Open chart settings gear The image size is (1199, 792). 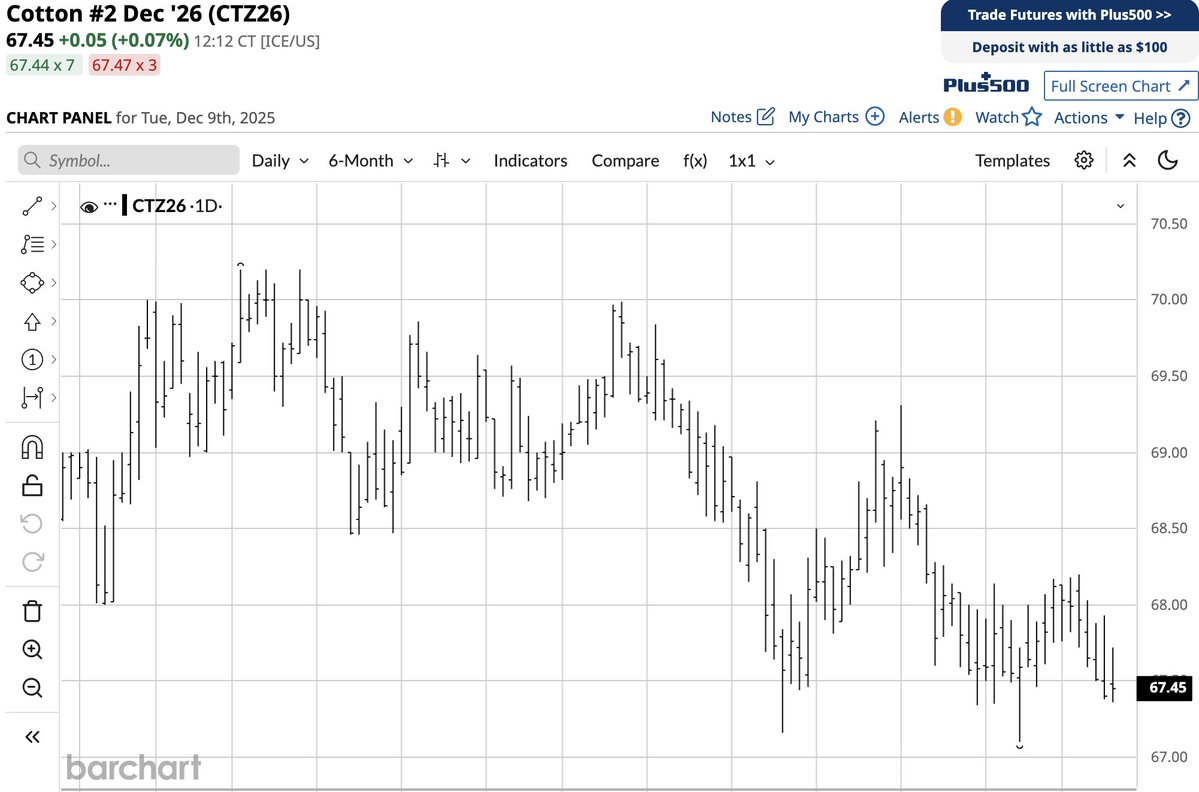coord(1084,161)
